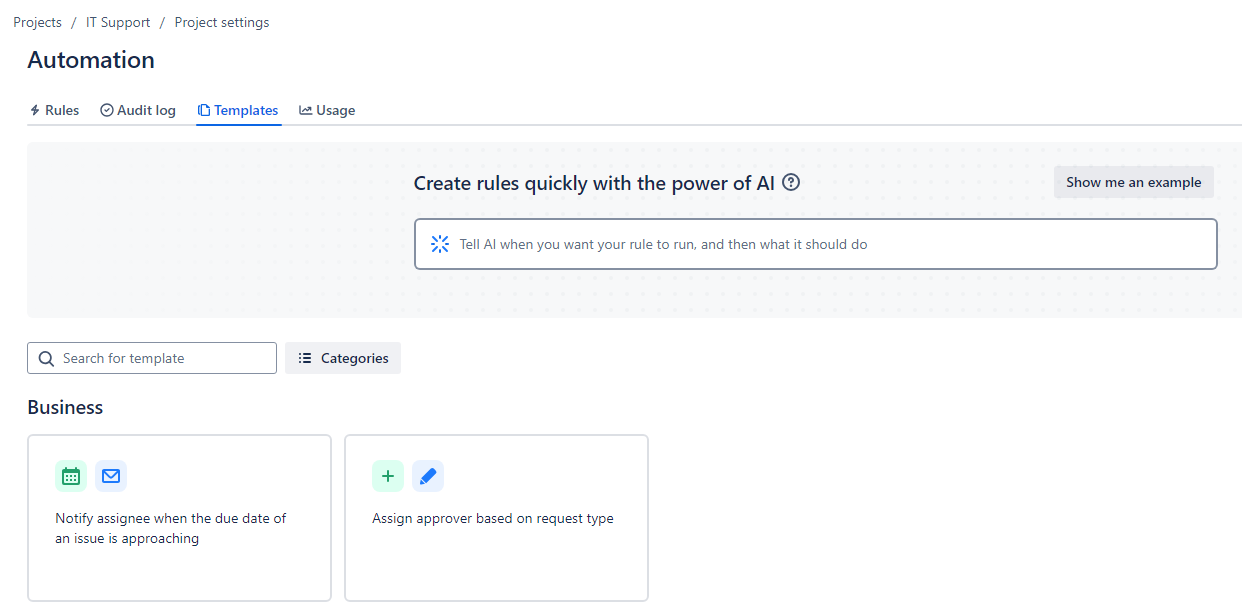1242x602 pixels.
Task: Open the IT Support breadcrumb link
Action: click(x=118, y=22)
